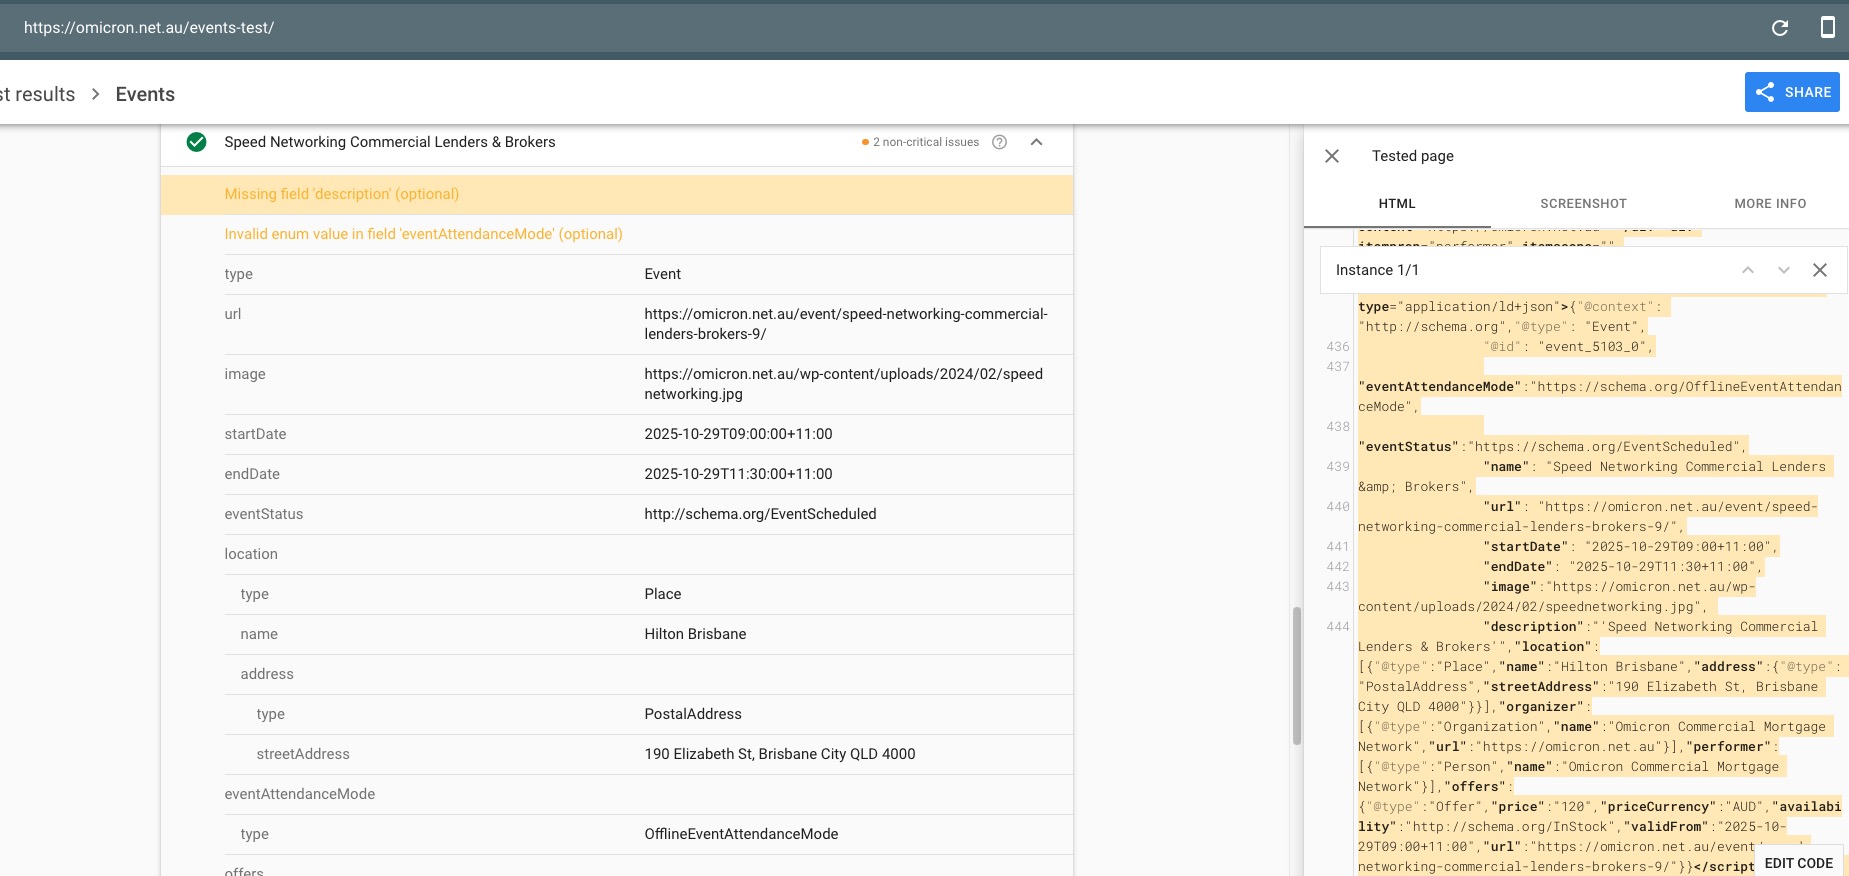Click the location field label
The image size is (1849, 876).
point(251,554)
